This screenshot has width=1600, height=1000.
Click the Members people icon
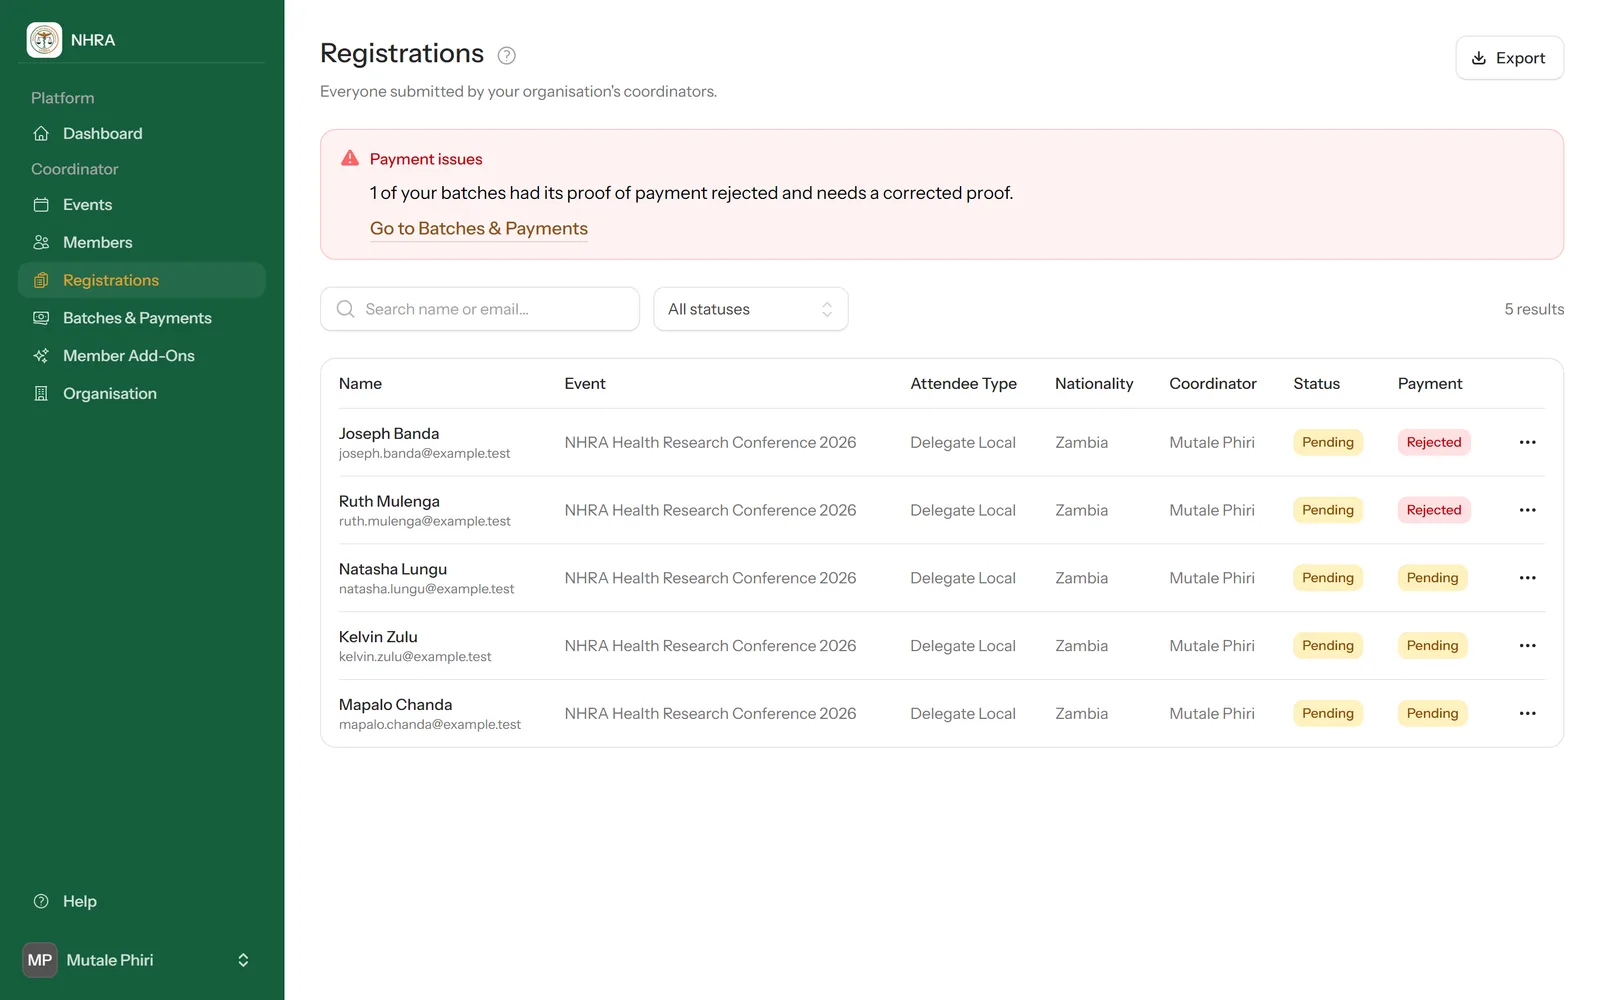(41, 242)
